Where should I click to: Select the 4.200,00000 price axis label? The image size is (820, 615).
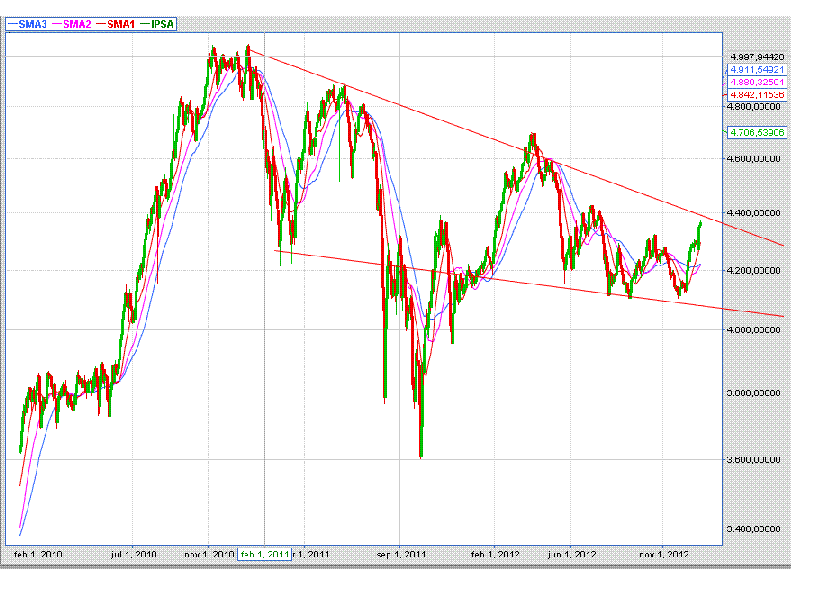click(755, 271)
